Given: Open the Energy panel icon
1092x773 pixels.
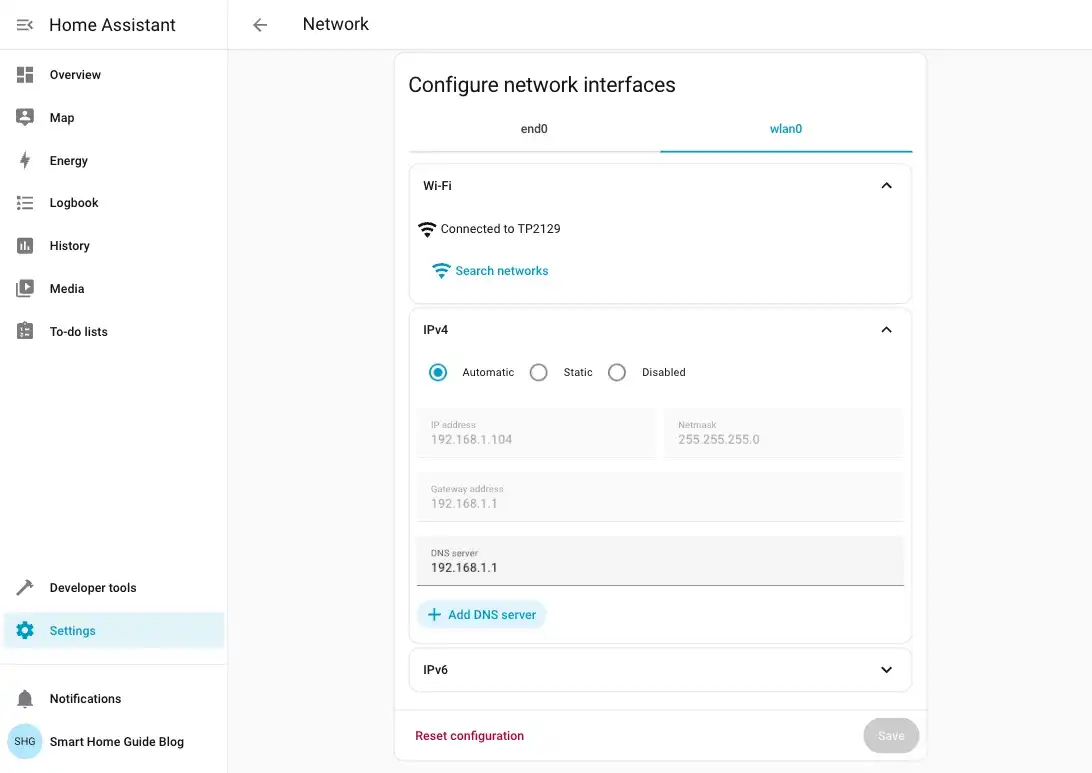Looking at the screenshot, I should click(23, 160).
